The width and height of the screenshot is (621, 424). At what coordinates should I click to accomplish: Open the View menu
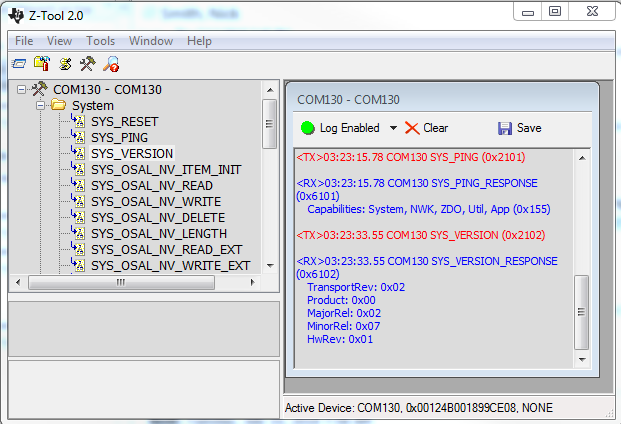tap(59, 41)
